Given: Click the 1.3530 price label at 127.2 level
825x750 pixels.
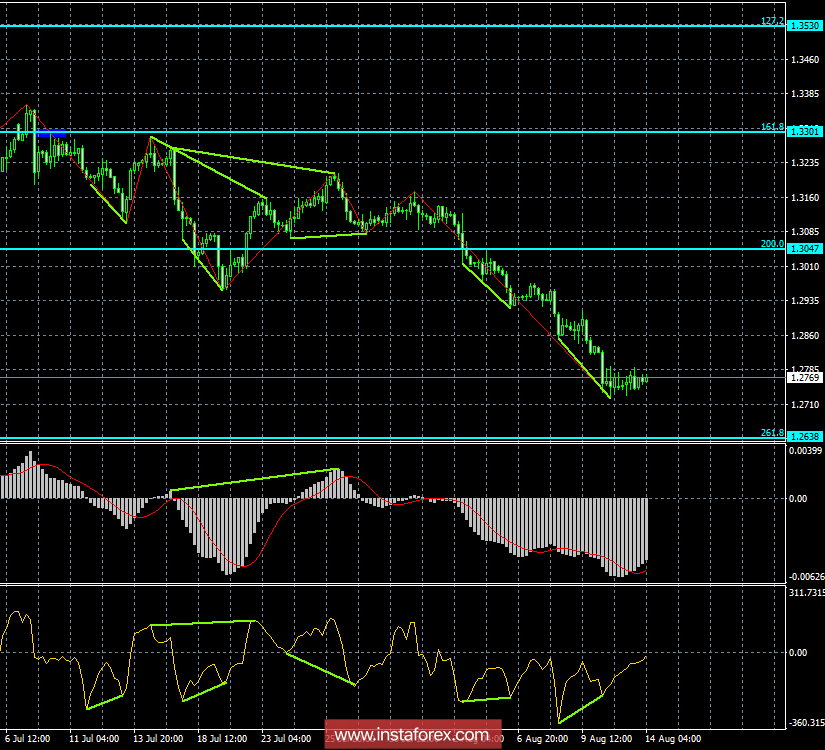Looking at the screenshot, I should point(803,25).
